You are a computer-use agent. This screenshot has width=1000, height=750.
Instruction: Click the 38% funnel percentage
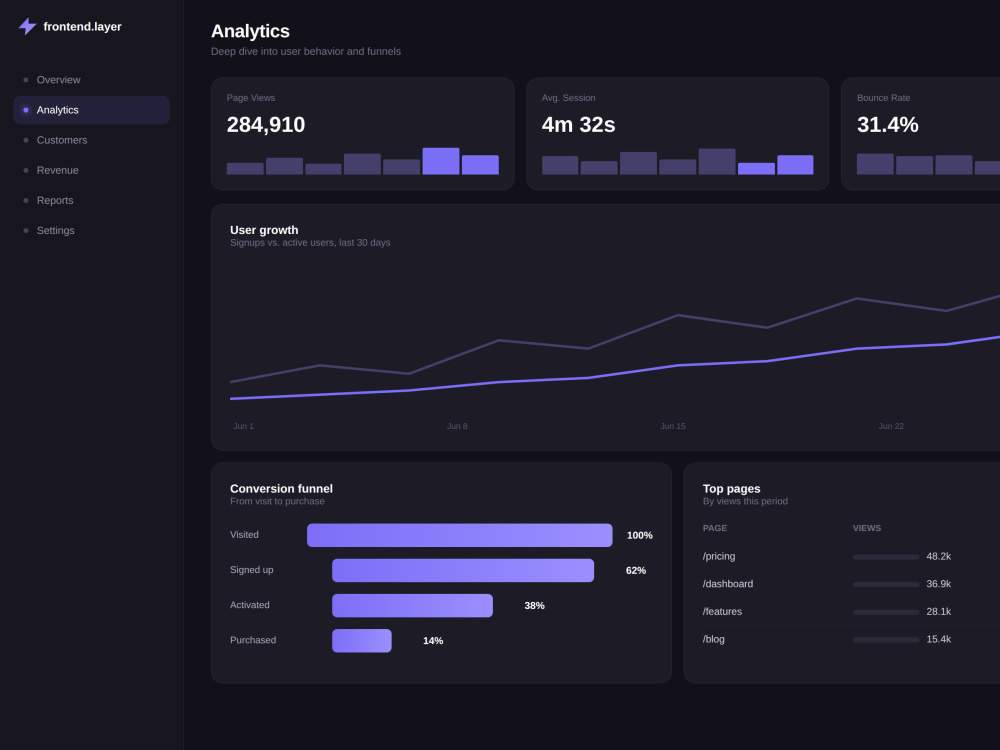click(534, 606)
